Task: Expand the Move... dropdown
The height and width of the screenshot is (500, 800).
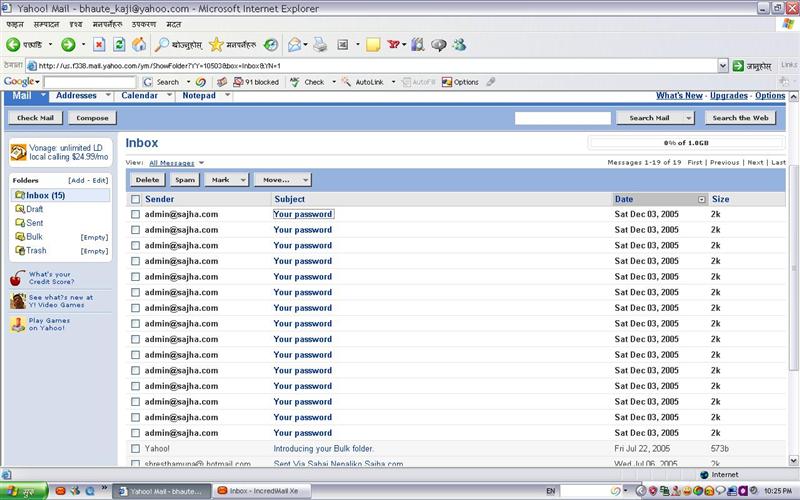Action: point(282,180)
